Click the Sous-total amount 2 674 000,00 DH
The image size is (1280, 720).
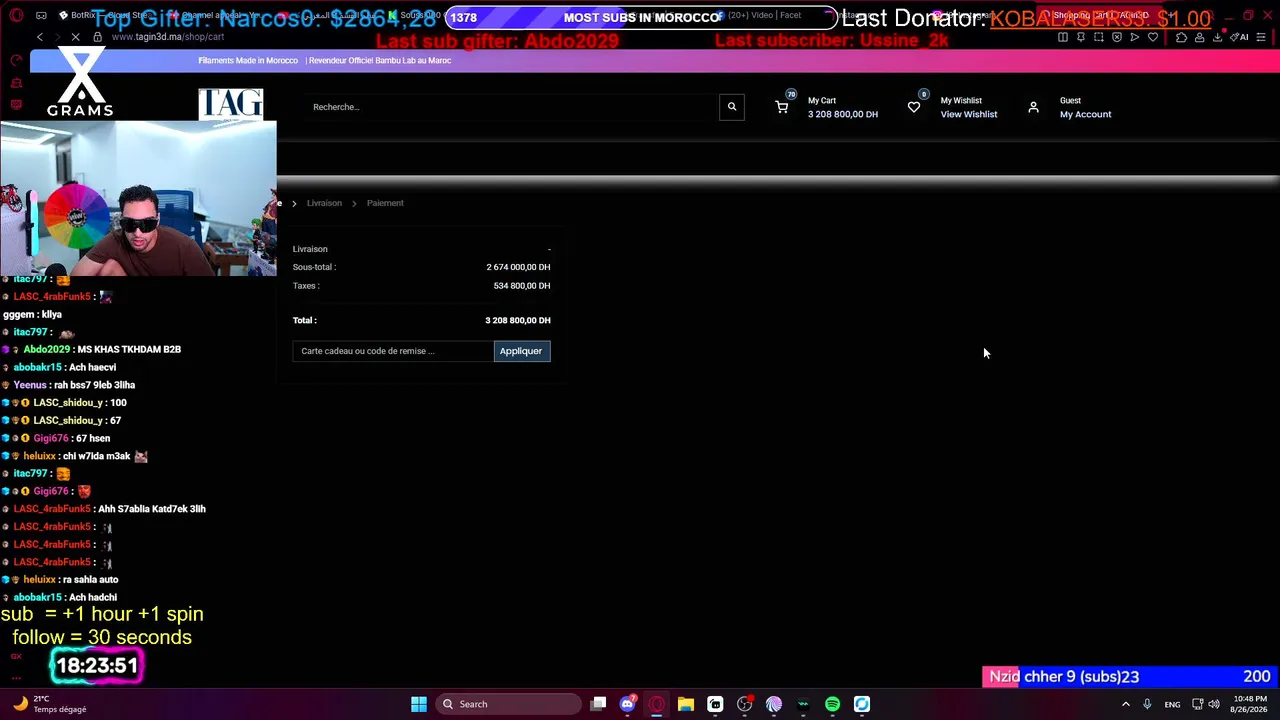[x=518, y=267]
